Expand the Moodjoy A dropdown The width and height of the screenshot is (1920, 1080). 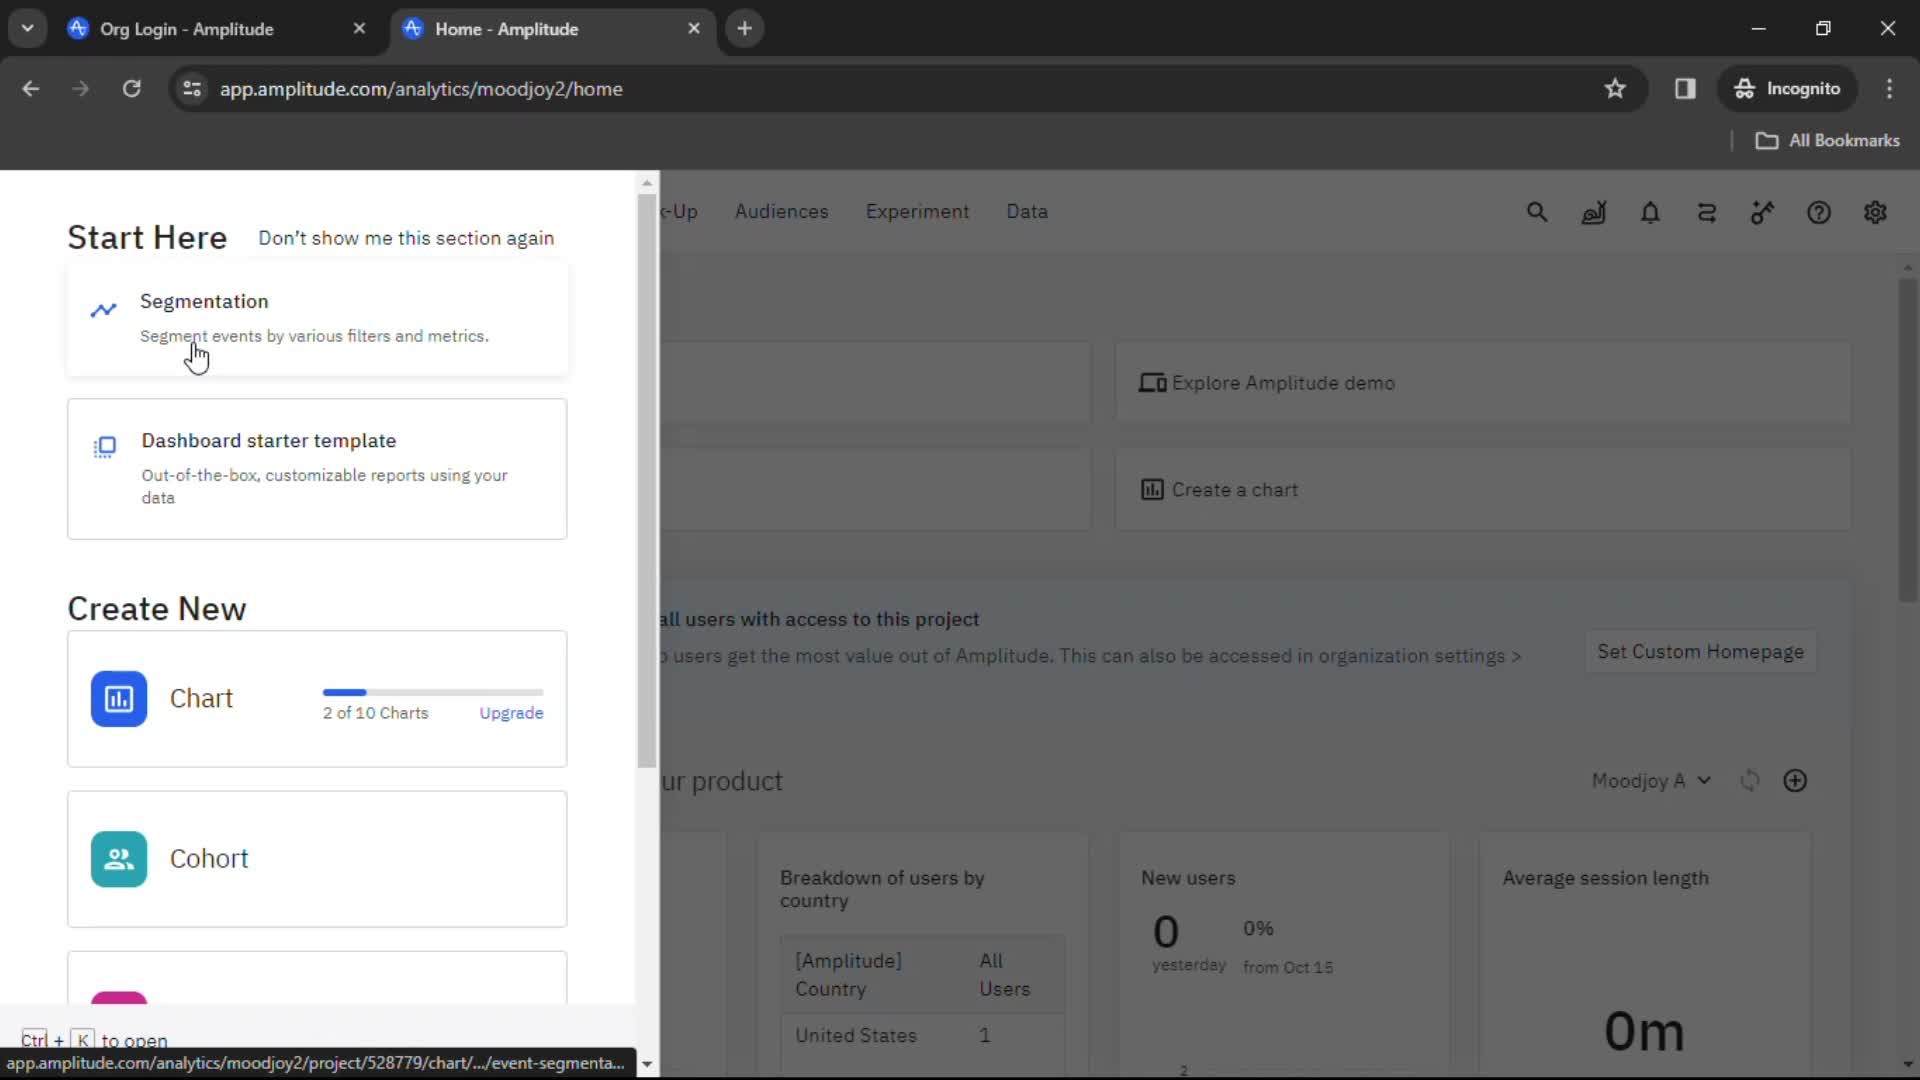(1651, 781)
